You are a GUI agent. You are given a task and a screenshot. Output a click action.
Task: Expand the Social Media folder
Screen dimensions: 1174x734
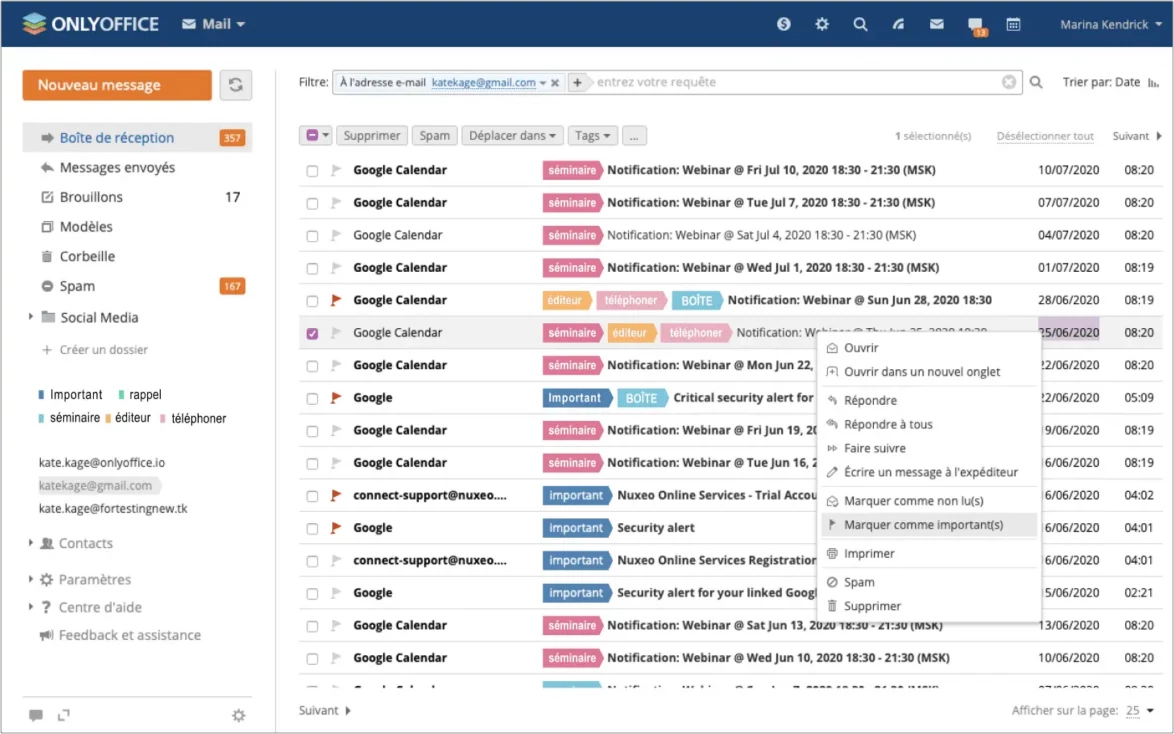point(31,317)
